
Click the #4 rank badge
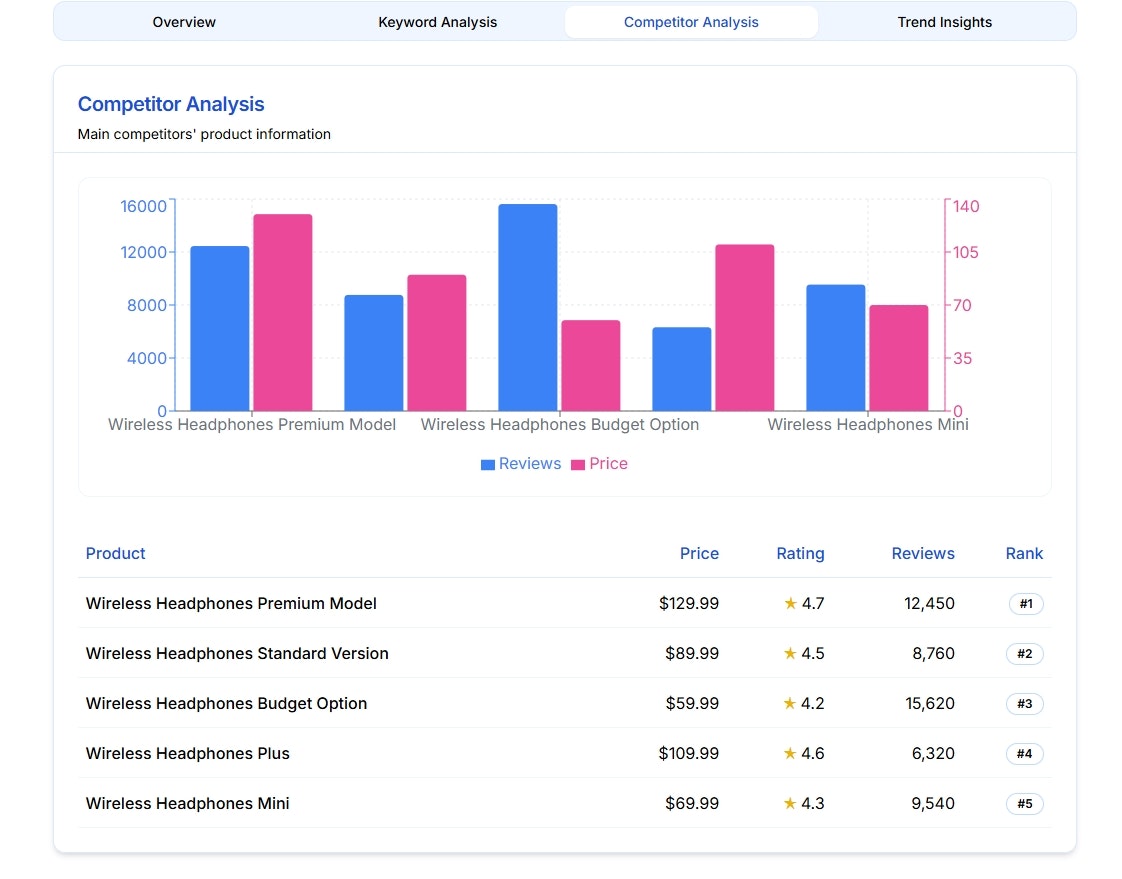(1025, 754)
